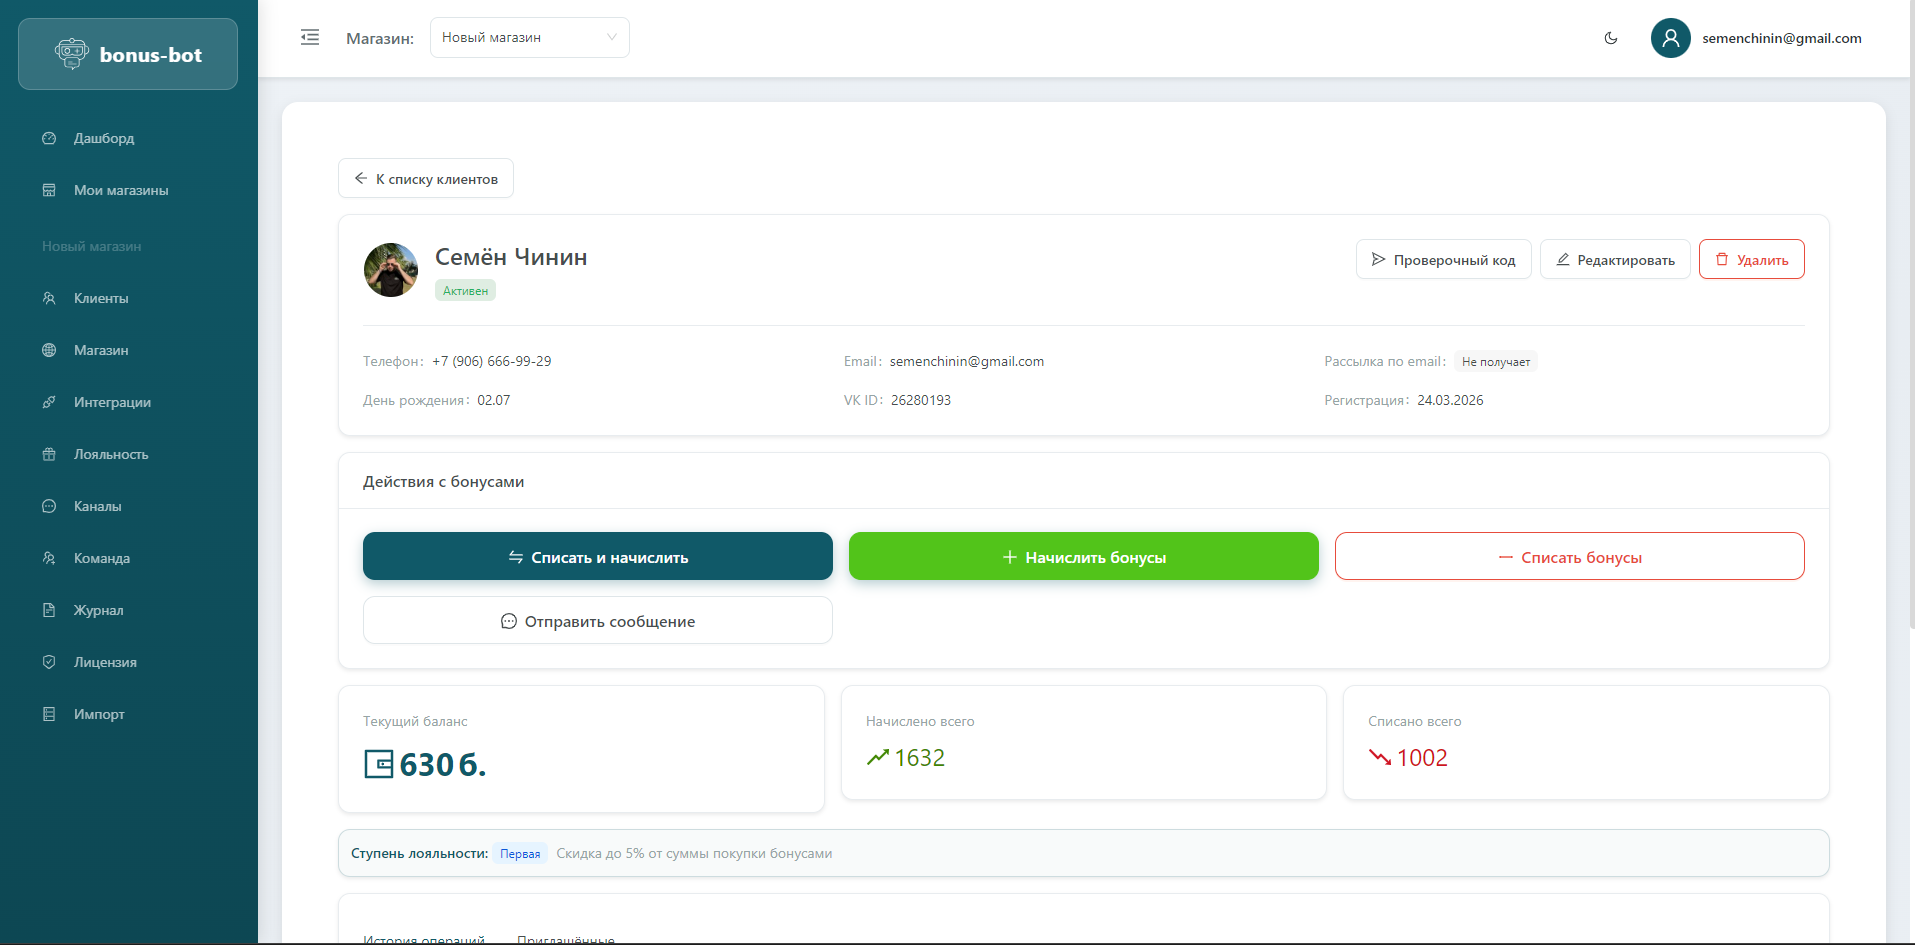Screen dimensions: 1915x945
Task: Toggle dark mode with the moon icon
Action: coord(1611,38)
